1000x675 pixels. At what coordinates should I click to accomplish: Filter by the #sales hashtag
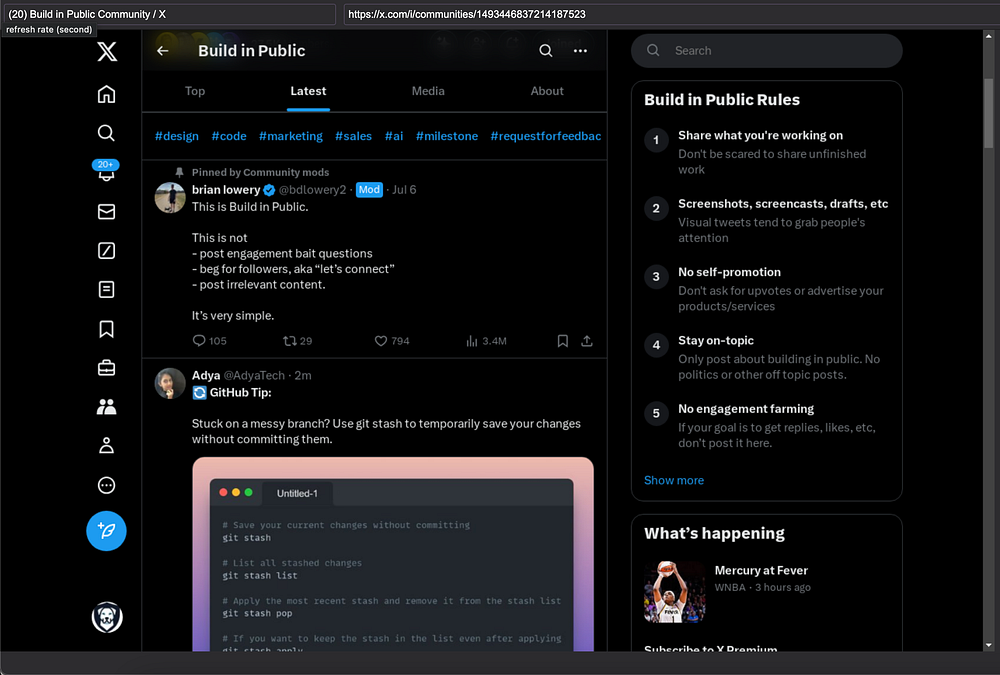pyautogui.click(x=353, y=136)
